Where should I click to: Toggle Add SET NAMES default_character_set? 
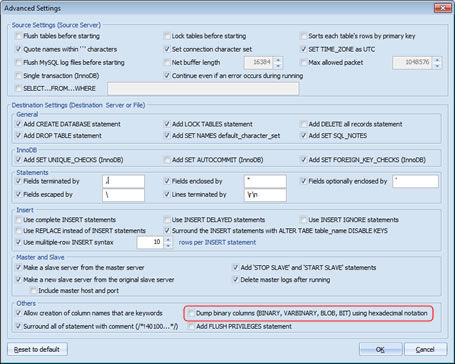tap(167, 136)
